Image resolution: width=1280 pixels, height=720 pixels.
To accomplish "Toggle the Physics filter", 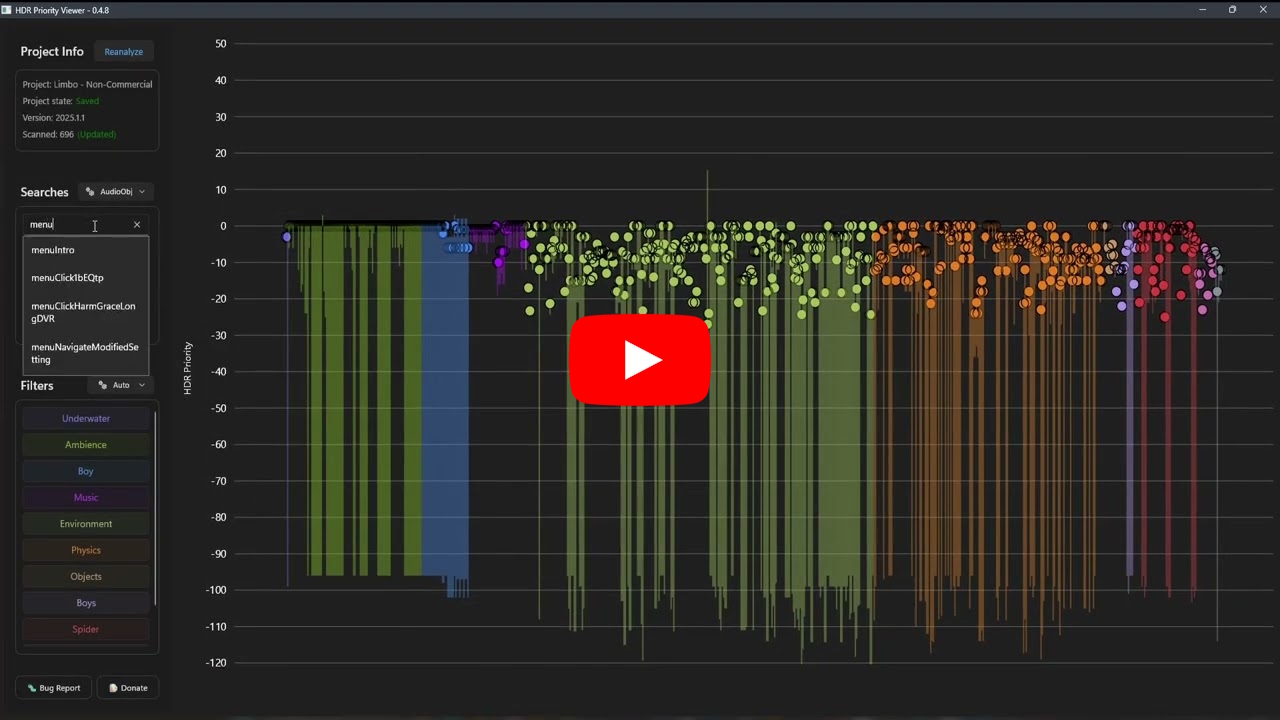I will tap(86, 550).
